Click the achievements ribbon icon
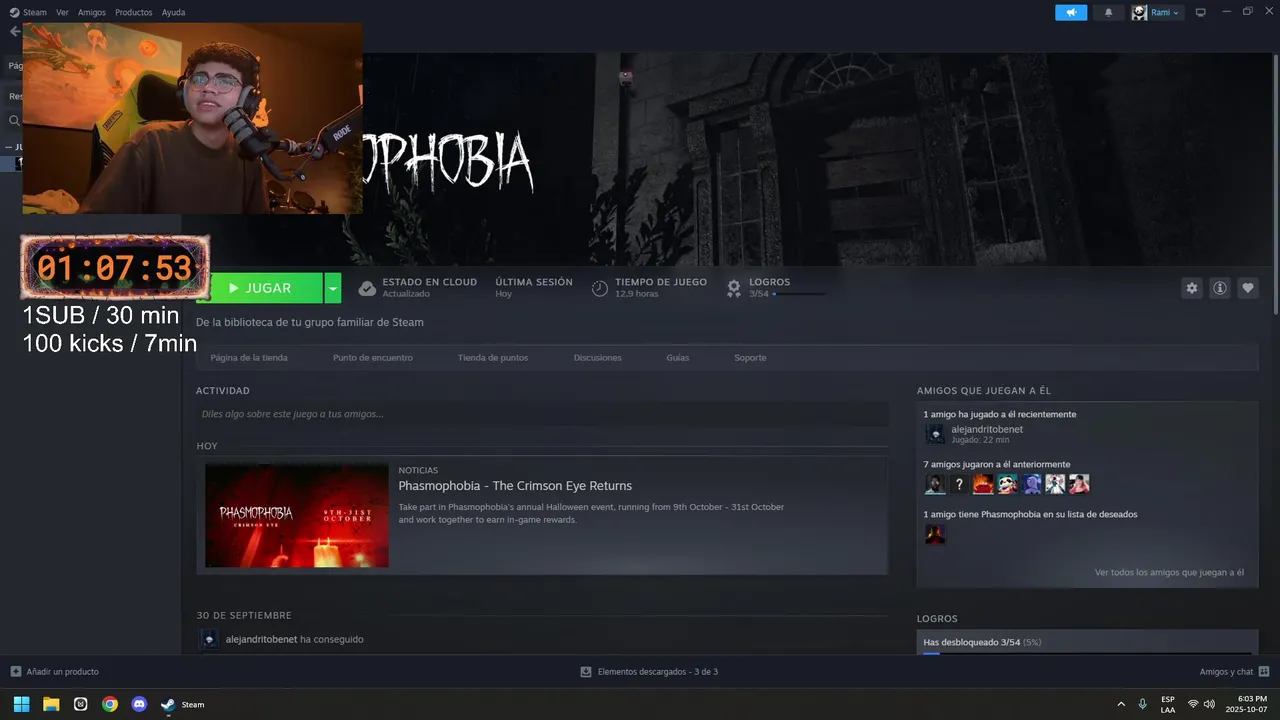The width and height of the screenshot is (1280, 720). click(734, 288)
